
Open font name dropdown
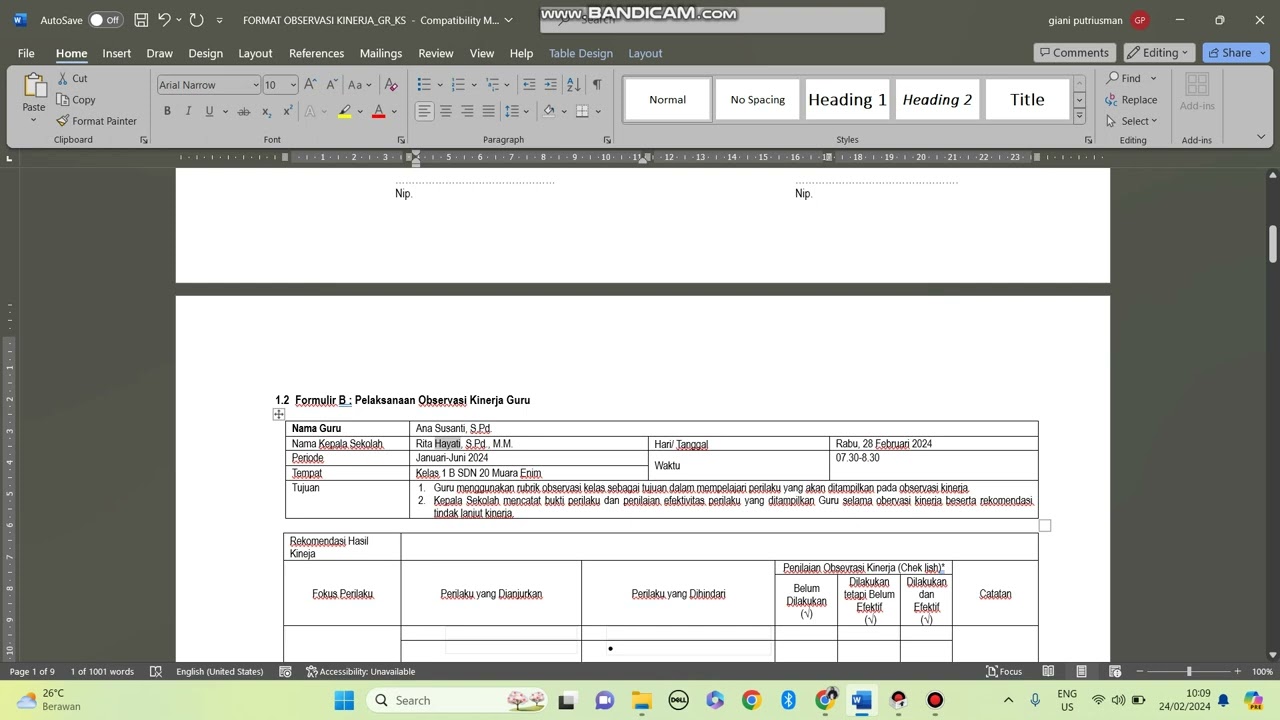tap(255, 85)
